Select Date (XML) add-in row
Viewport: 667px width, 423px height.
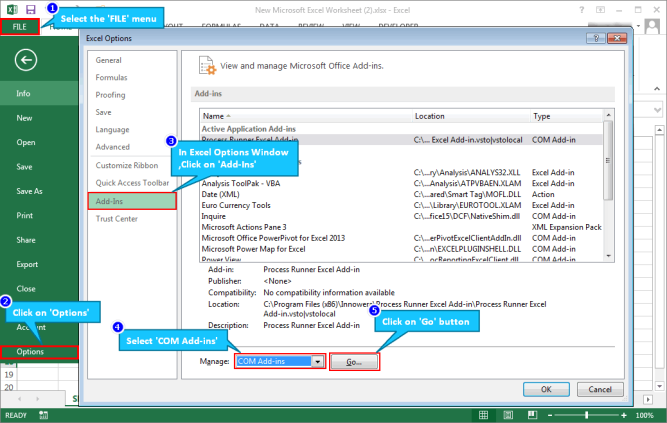[x=402, y=194]
